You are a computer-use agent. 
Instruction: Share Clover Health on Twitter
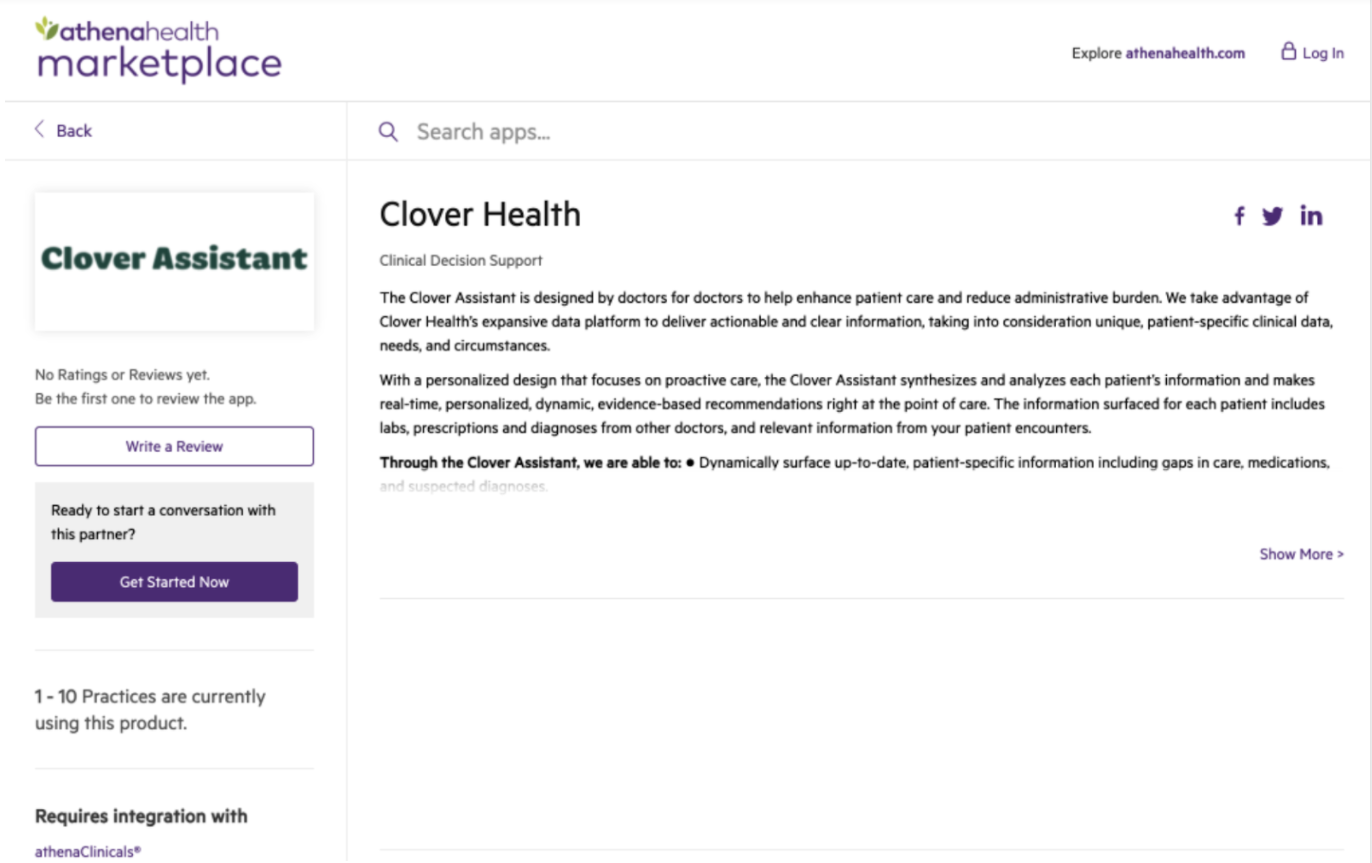[x=1272, y=215]
